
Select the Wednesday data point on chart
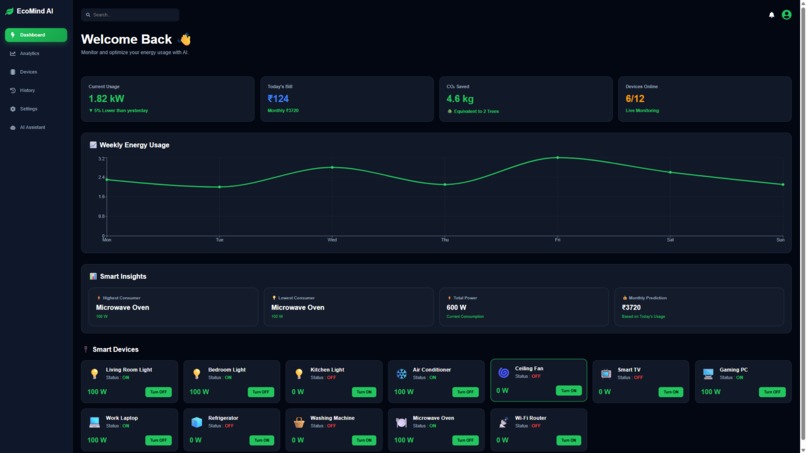tap(332, 168)
